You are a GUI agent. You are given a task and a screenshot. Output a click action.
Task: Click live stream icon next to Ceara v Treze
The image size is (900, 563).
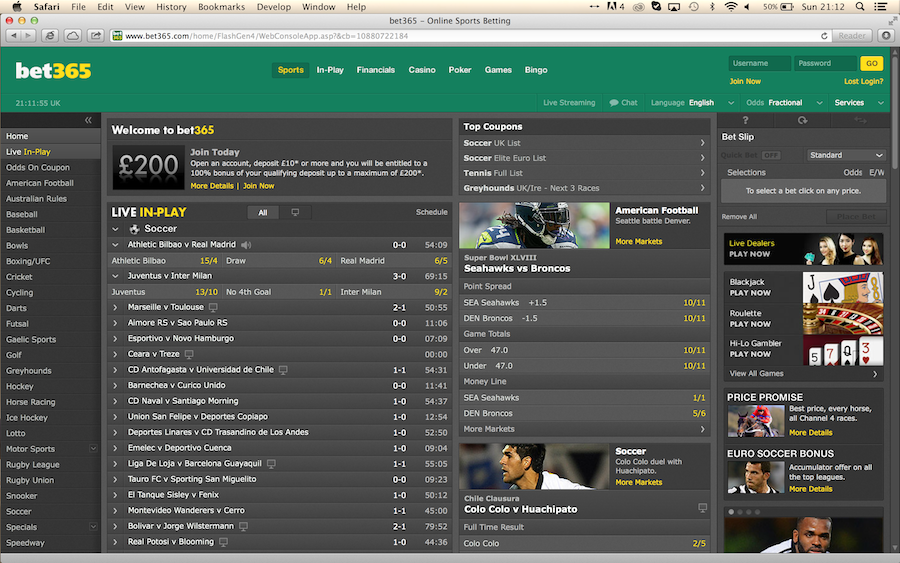(189, 354)
